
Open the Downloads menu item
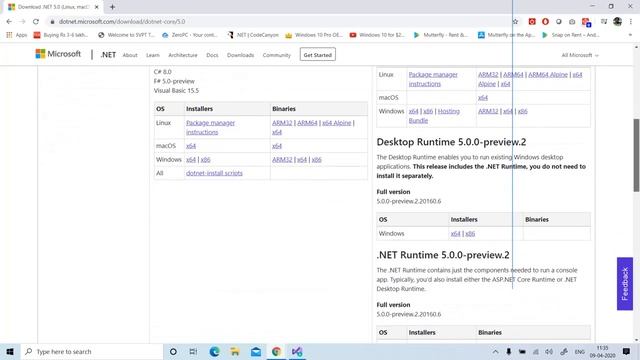(x=240, y=55)
